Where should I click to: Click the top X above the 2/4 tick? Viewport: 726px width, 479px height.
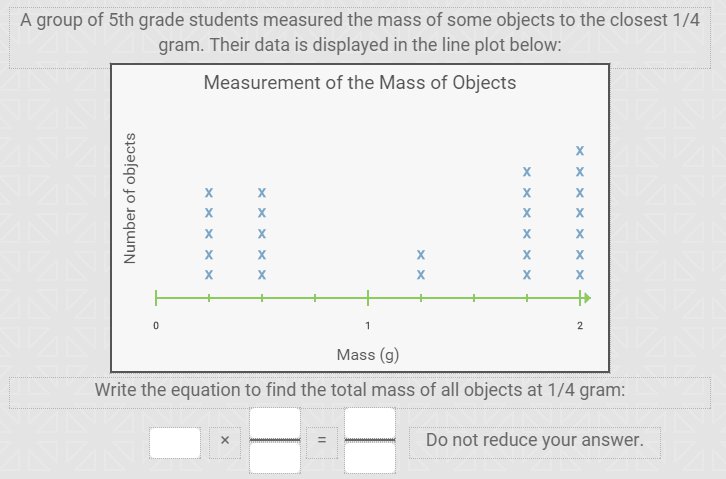click(262, 193)
